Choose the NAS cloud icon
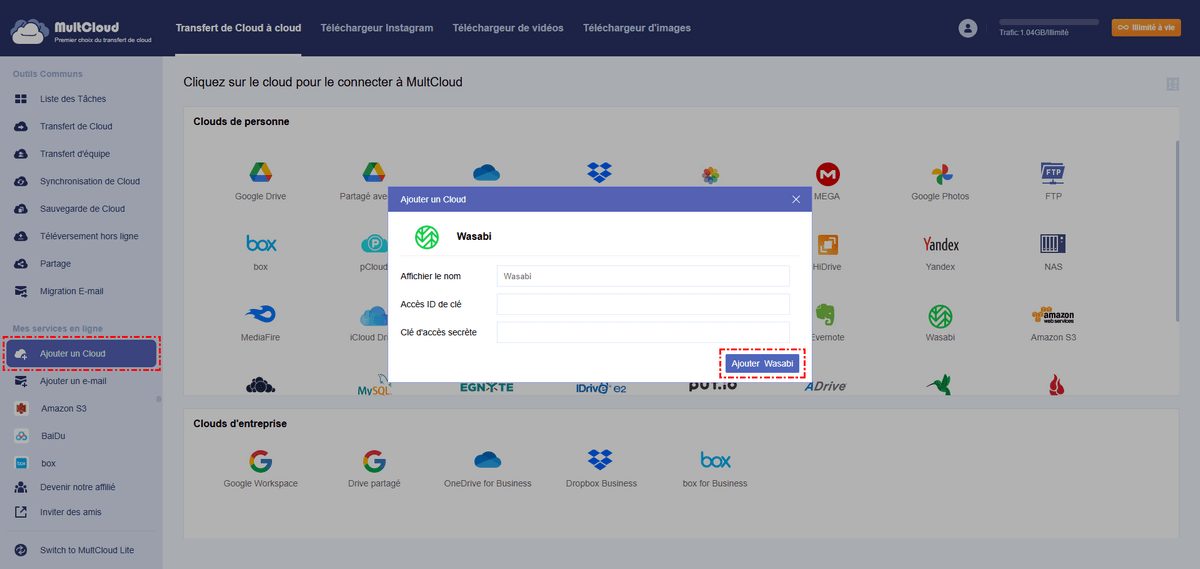This screenshot has width=1200, height=569. (x=1053, y=244)
